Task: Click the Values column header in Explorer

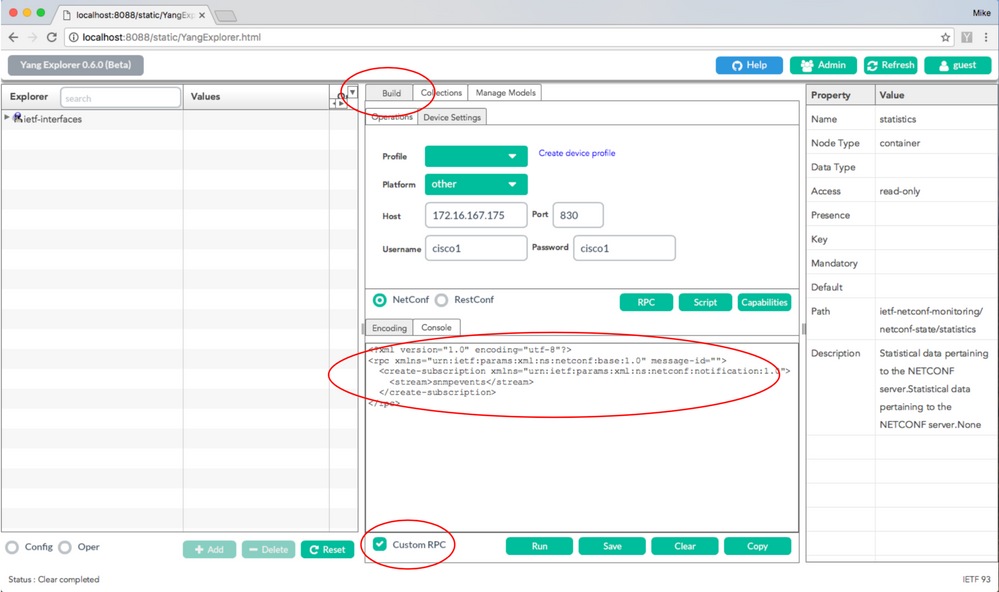Action: tap(256, 97)
